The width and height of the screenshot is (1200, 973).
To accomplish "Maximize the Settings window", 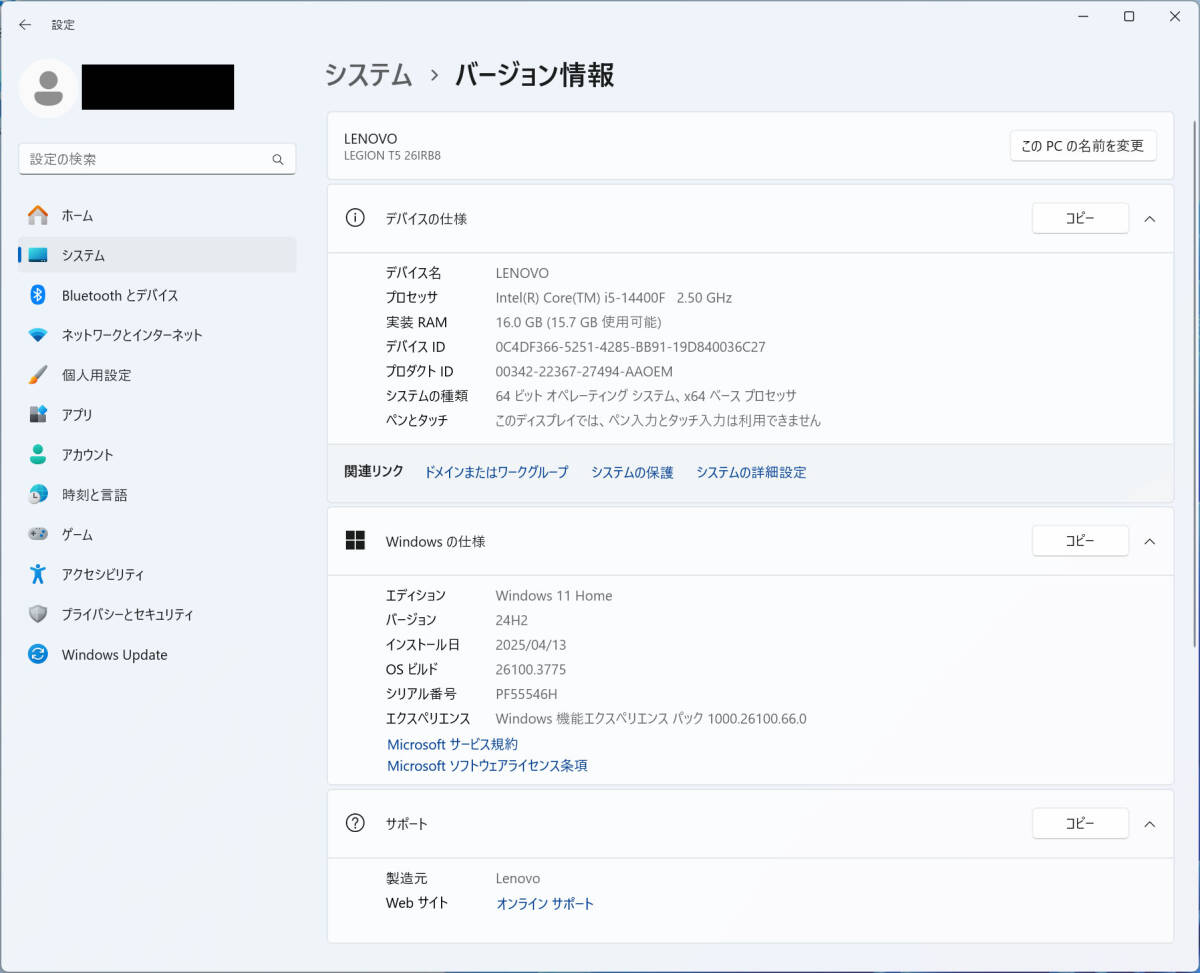I will point(1129,16).
